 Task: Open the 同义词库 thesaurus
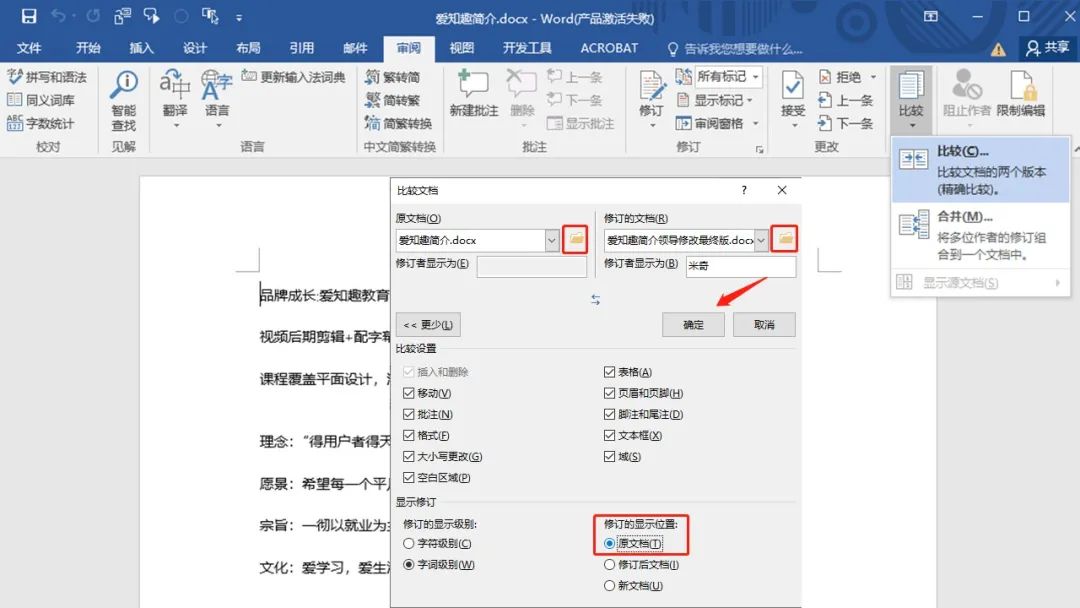[41, 100]
